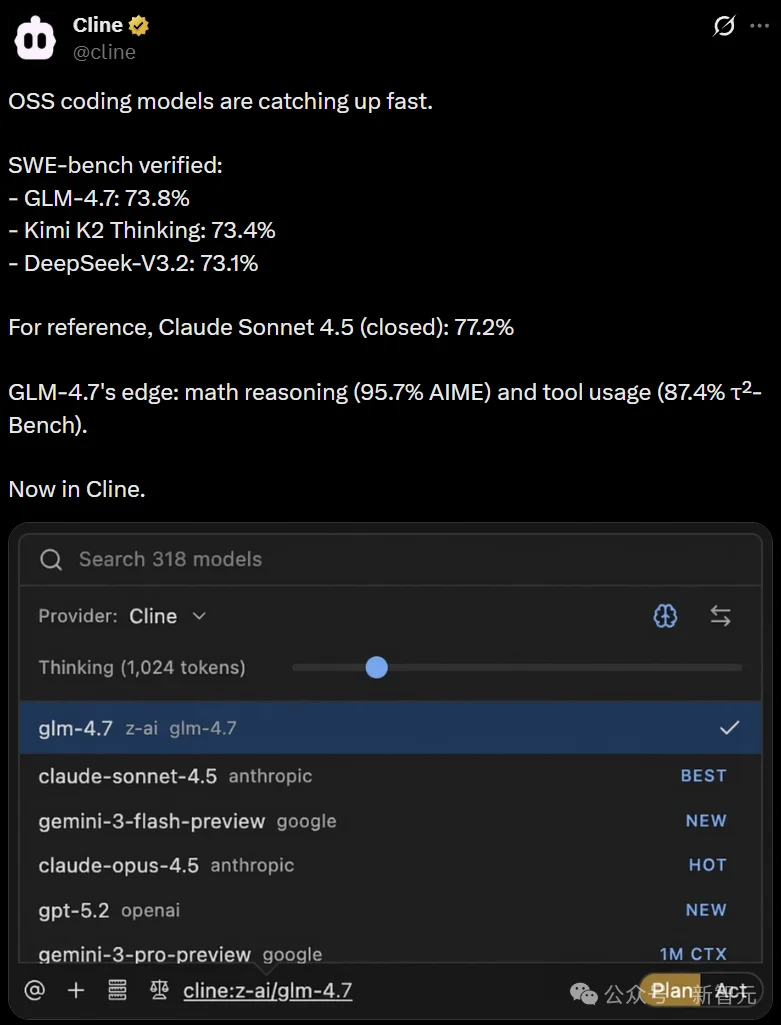The image size is (781, 1025).
Task: Click the Thinking tokens slider handle
Action: point(377,667)
